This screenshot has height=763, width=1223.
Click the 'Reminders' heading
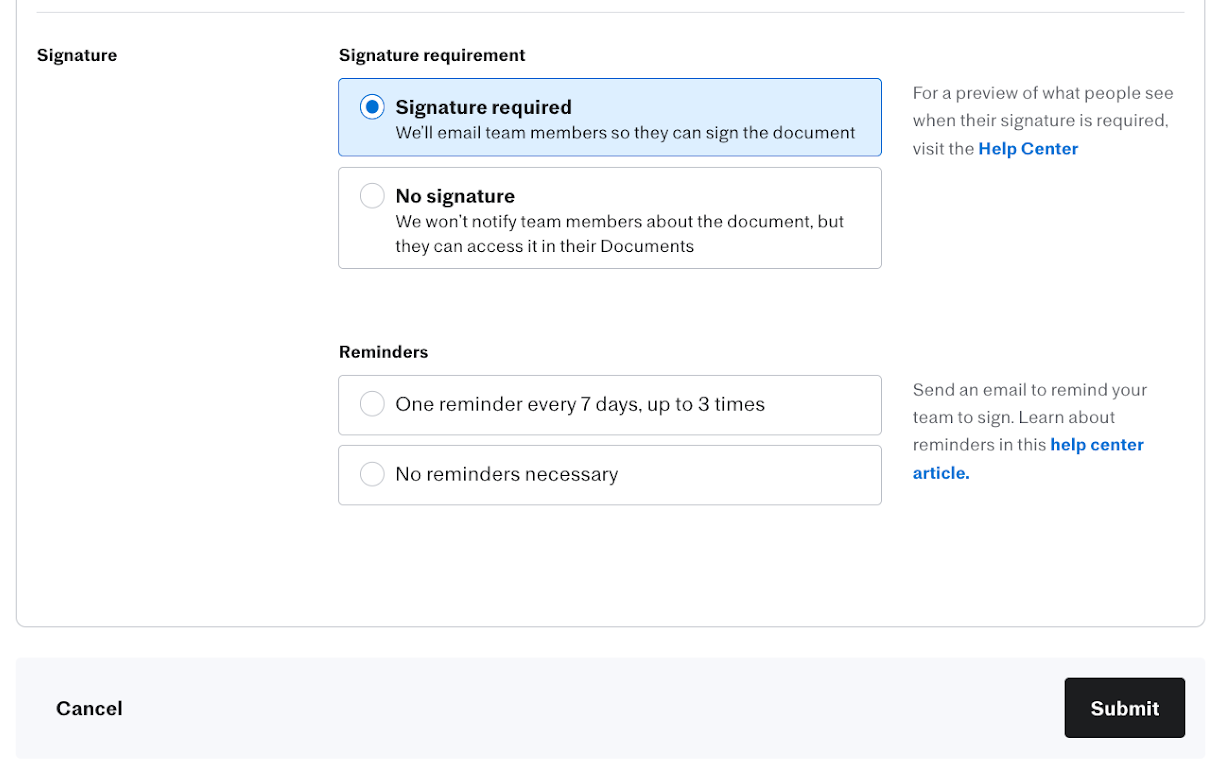(383, 352)
